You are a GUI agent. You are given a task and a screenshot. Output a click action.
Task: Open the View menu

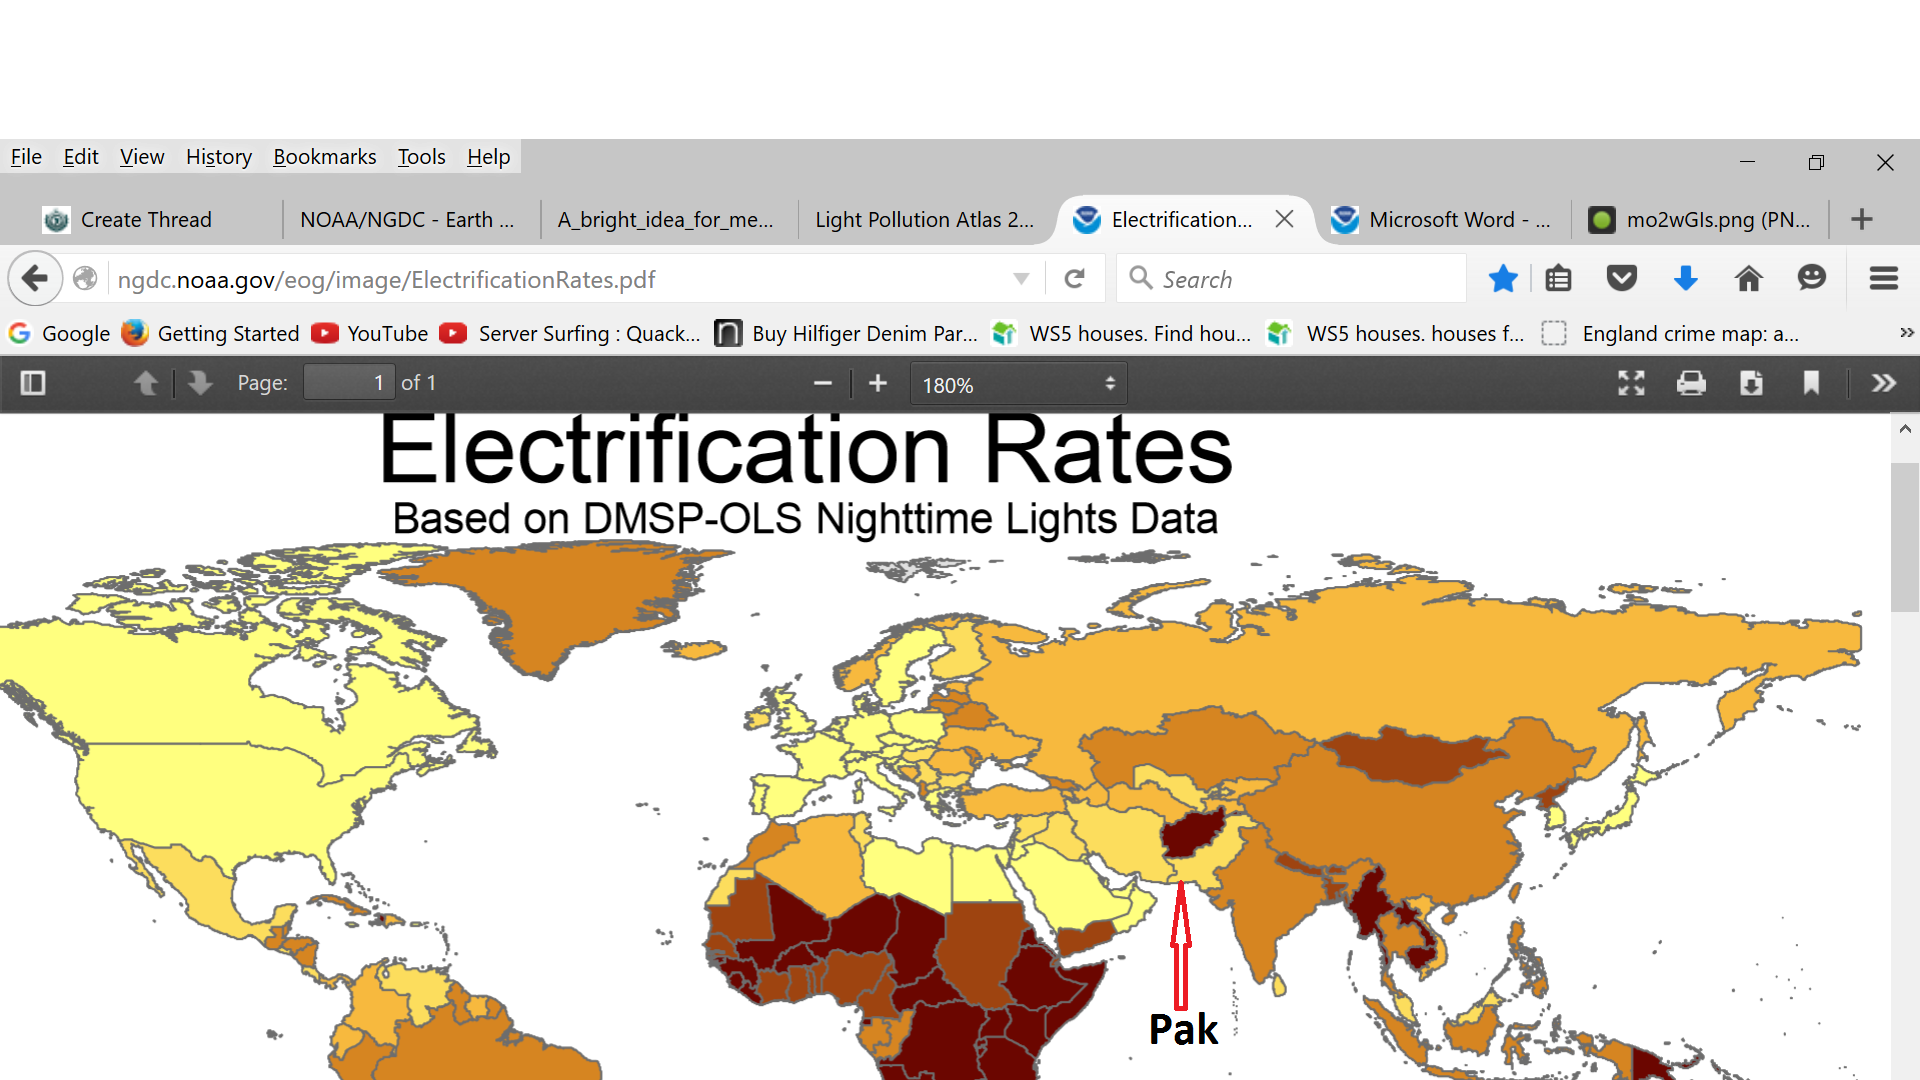142,157
